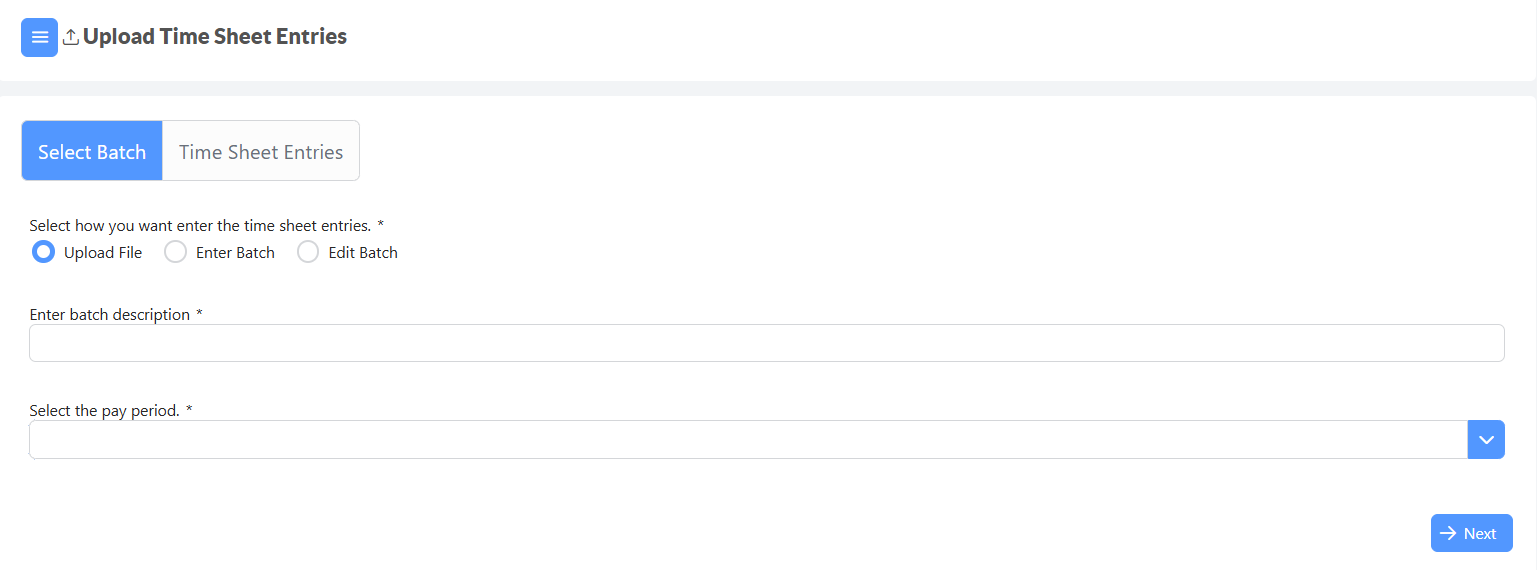
Task: Open the pay period combo box field
Action: coord(748,440)
